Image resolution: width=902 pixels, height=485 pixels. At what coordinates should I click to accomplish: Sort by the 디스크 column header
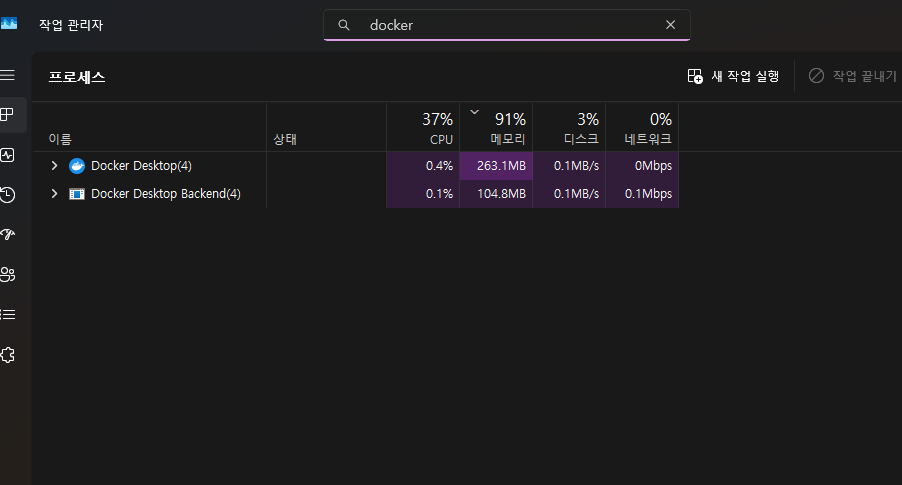(x=569, y=127)
